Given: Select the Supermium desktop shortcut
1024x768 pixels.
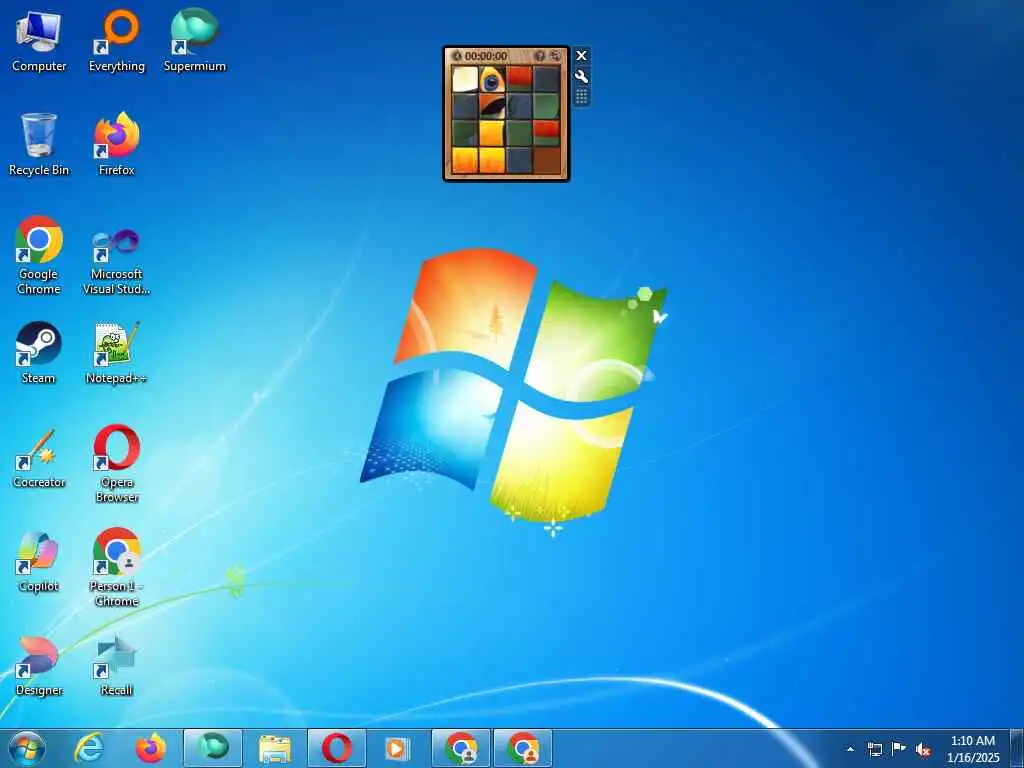Looking at the screenshot, I should 195,41.
